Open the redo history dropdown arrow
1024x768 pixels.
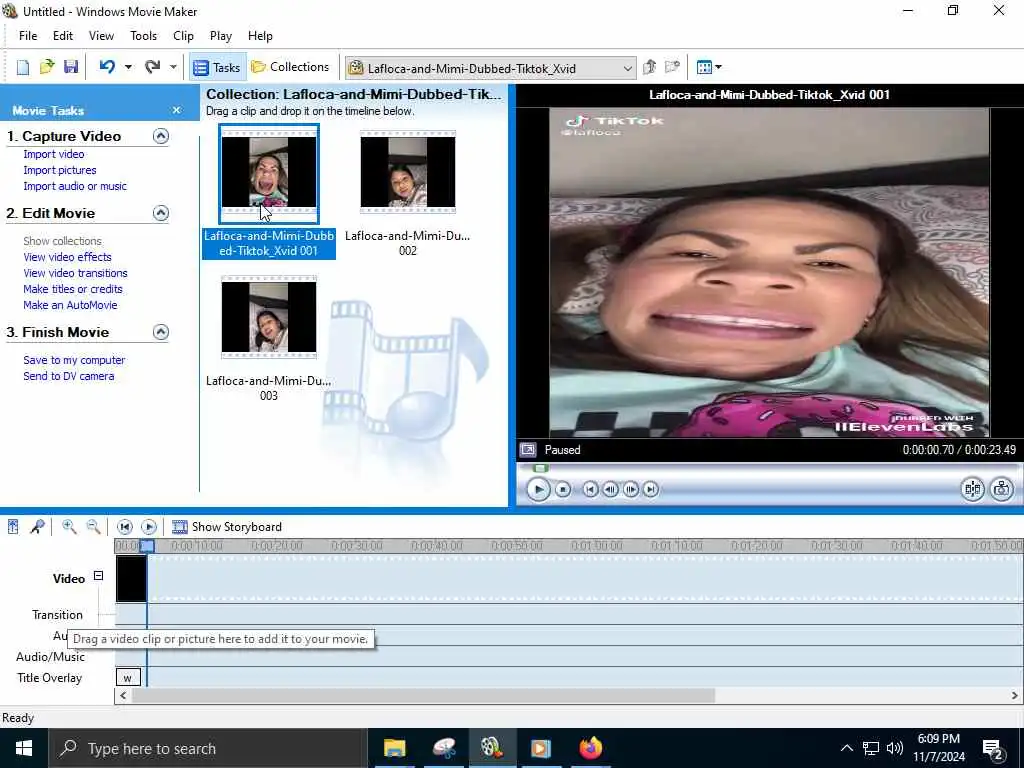(173, 67)
